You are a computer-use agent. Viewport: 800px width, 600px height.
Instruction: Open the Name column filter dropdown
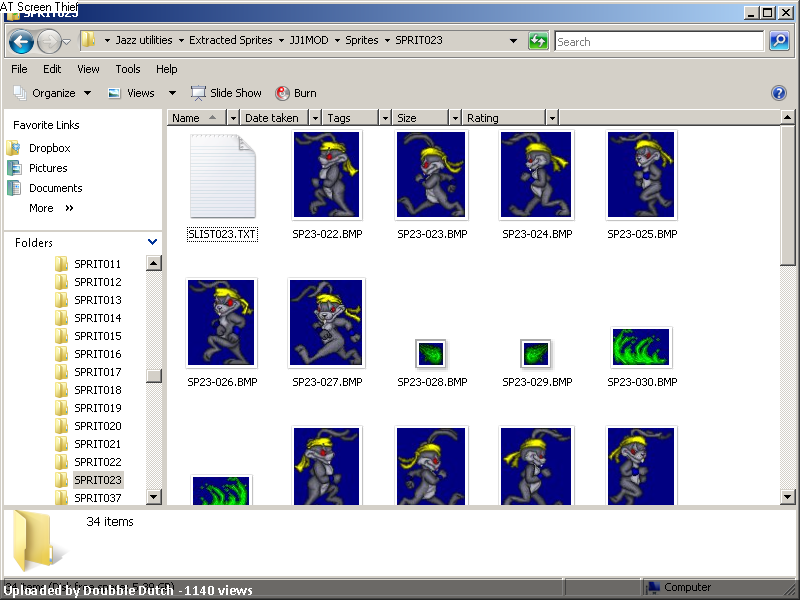(233, 118)
